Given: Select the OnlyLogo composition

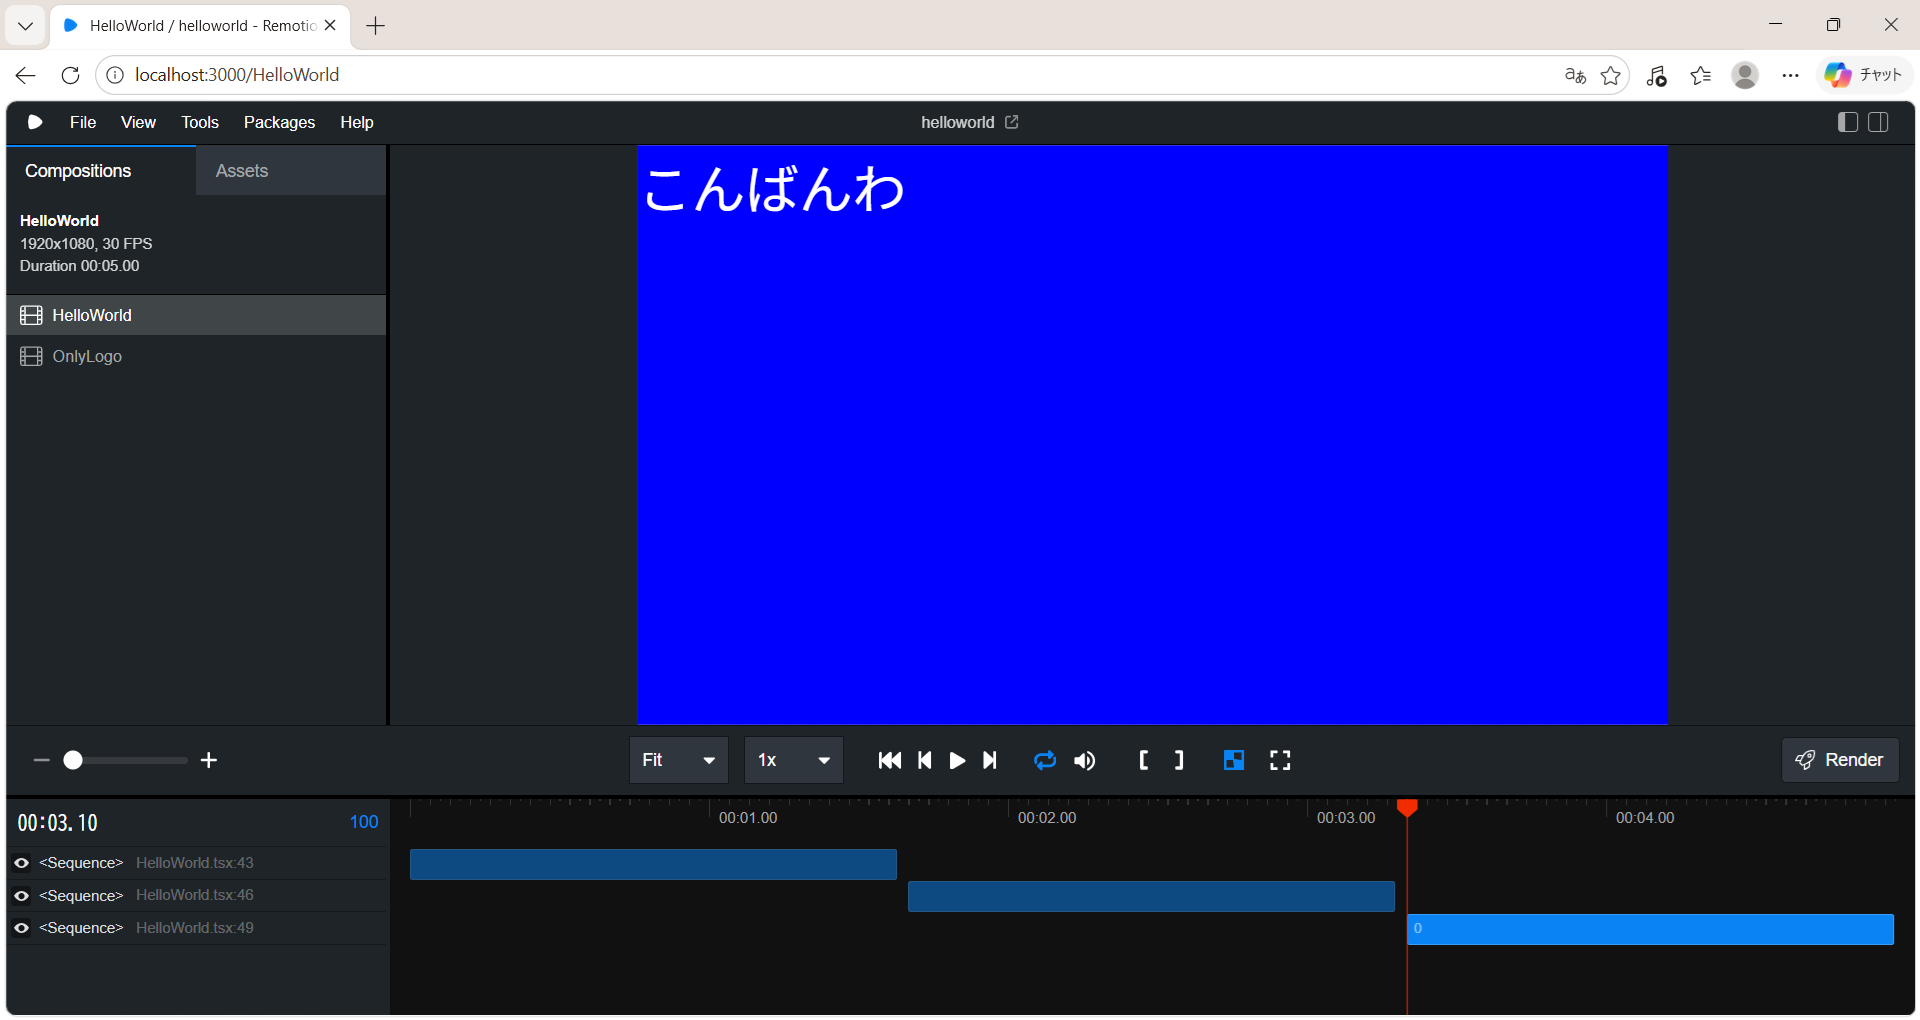Looking at the screenshot, I should pyautogui.click(x=87, y=357).
